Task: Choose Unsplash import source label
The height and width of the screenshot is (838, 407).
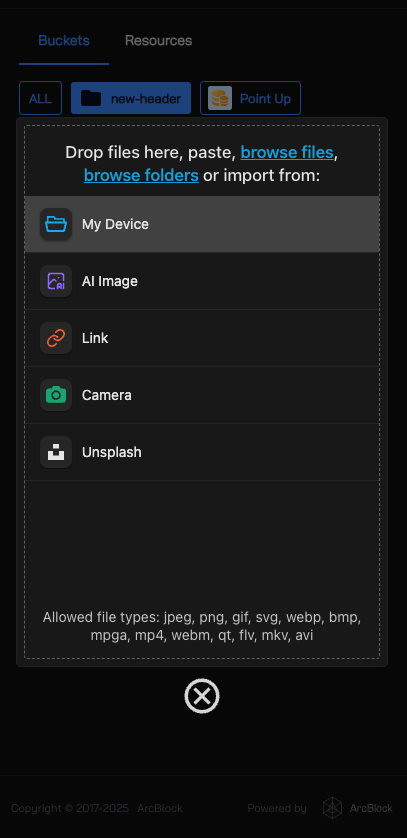Action: pyautogui.click(x=112, y=452)
